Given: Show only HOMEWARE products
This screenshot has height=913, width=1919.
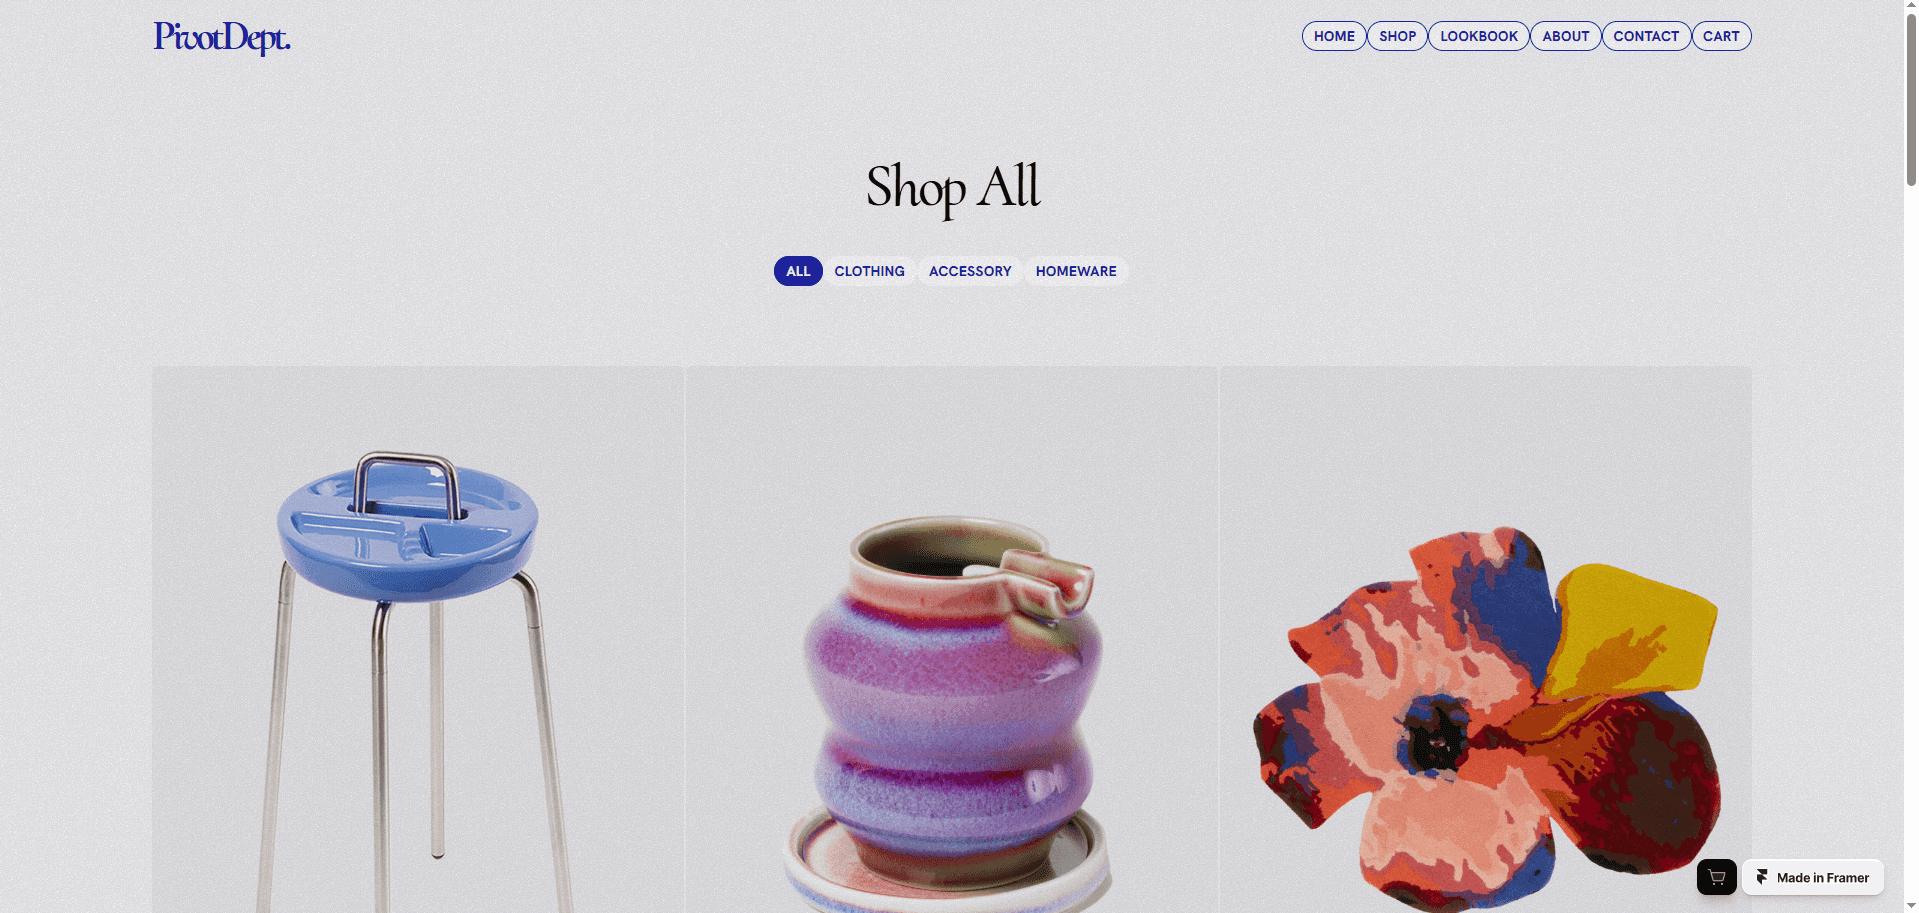Looking at the screenshot, I should coord(1076,271).
